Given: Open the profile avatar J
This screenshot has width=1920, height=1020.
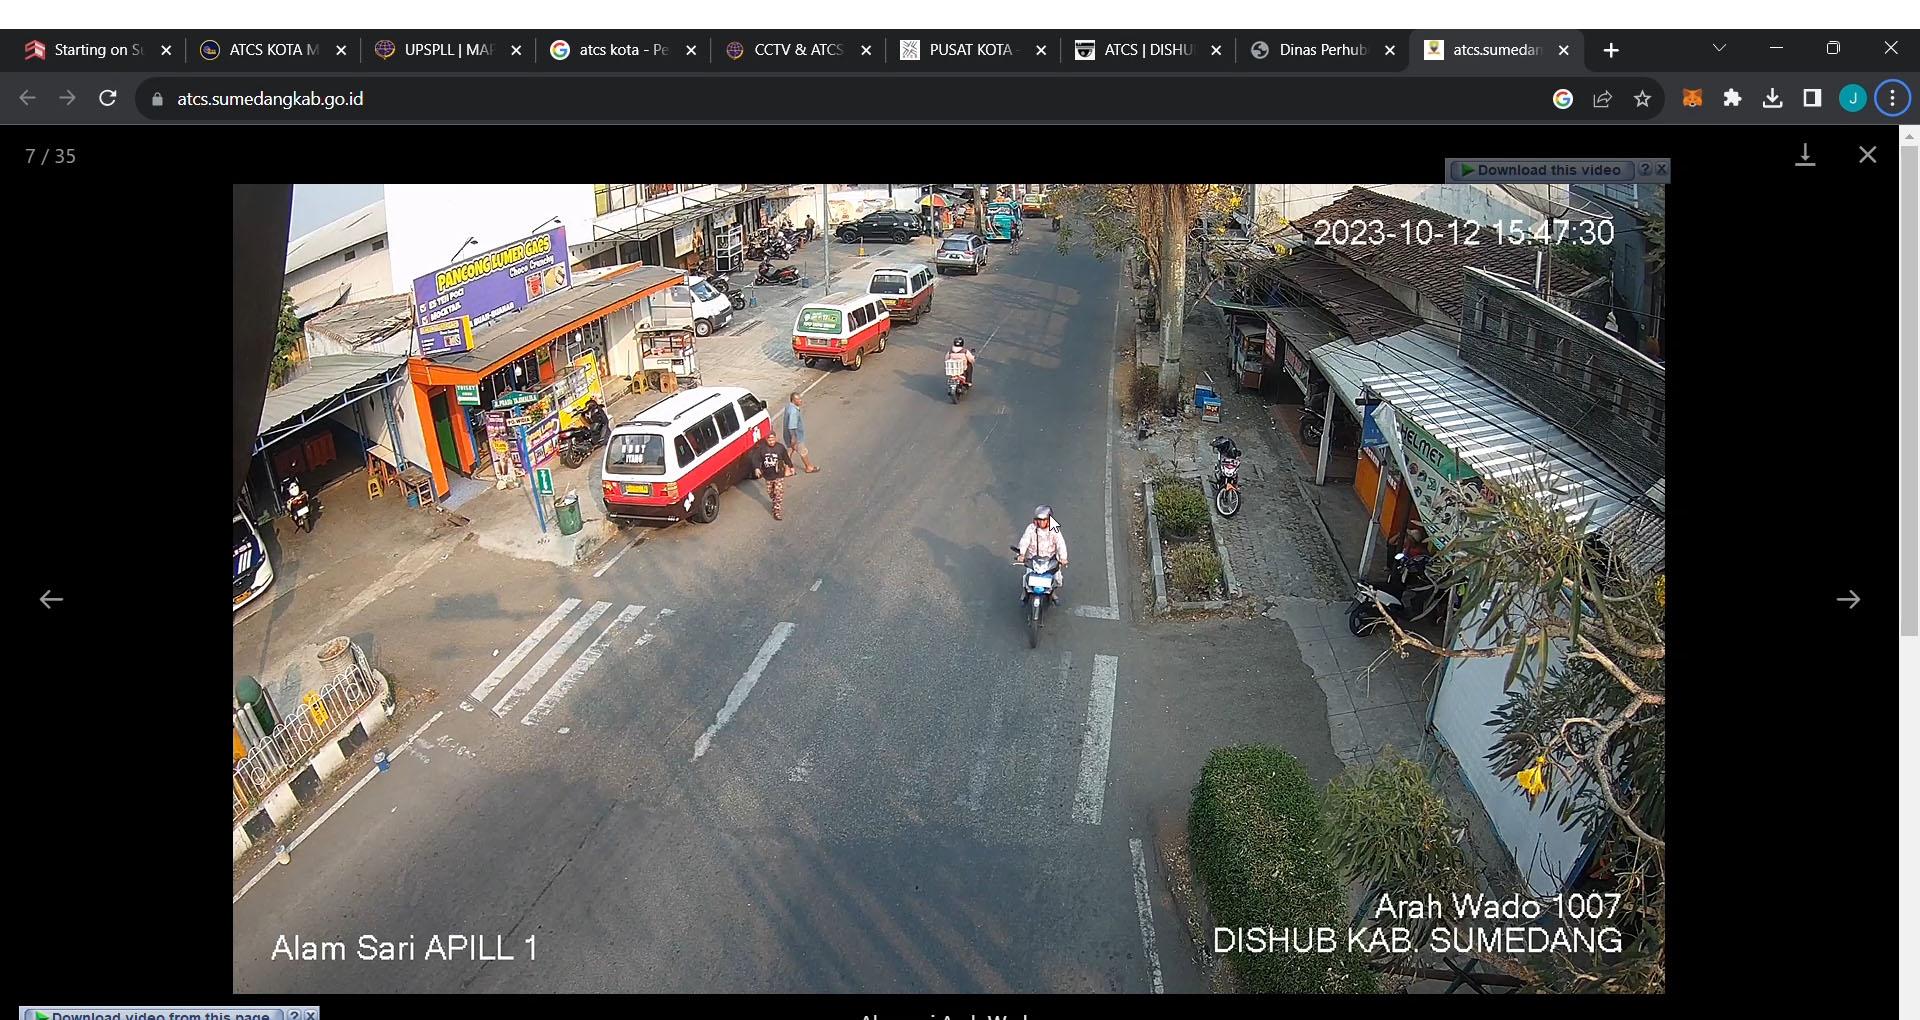Looking at the screenshot, I should click(1853, 98).
